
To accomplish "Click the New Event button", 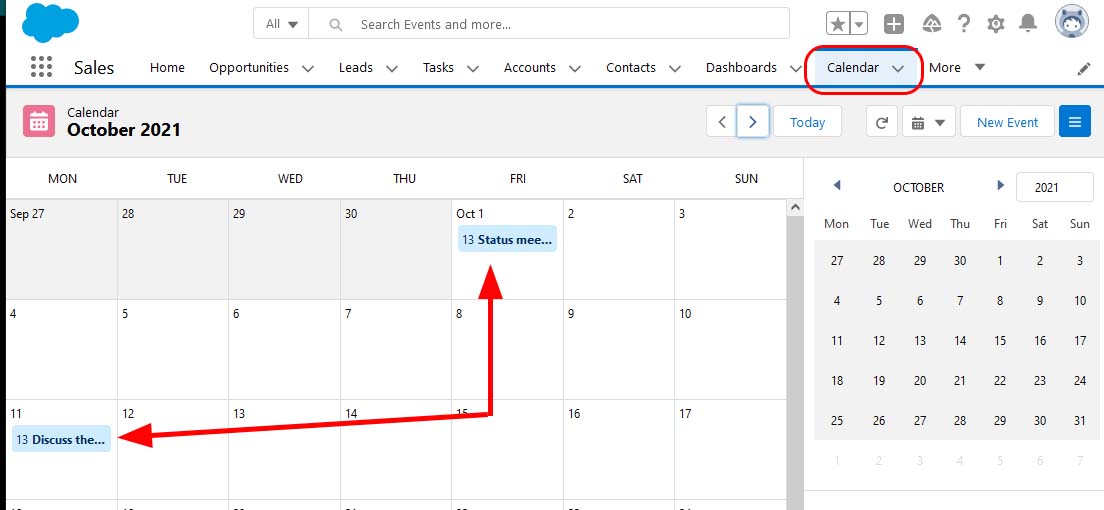I will coord(1007,122).
